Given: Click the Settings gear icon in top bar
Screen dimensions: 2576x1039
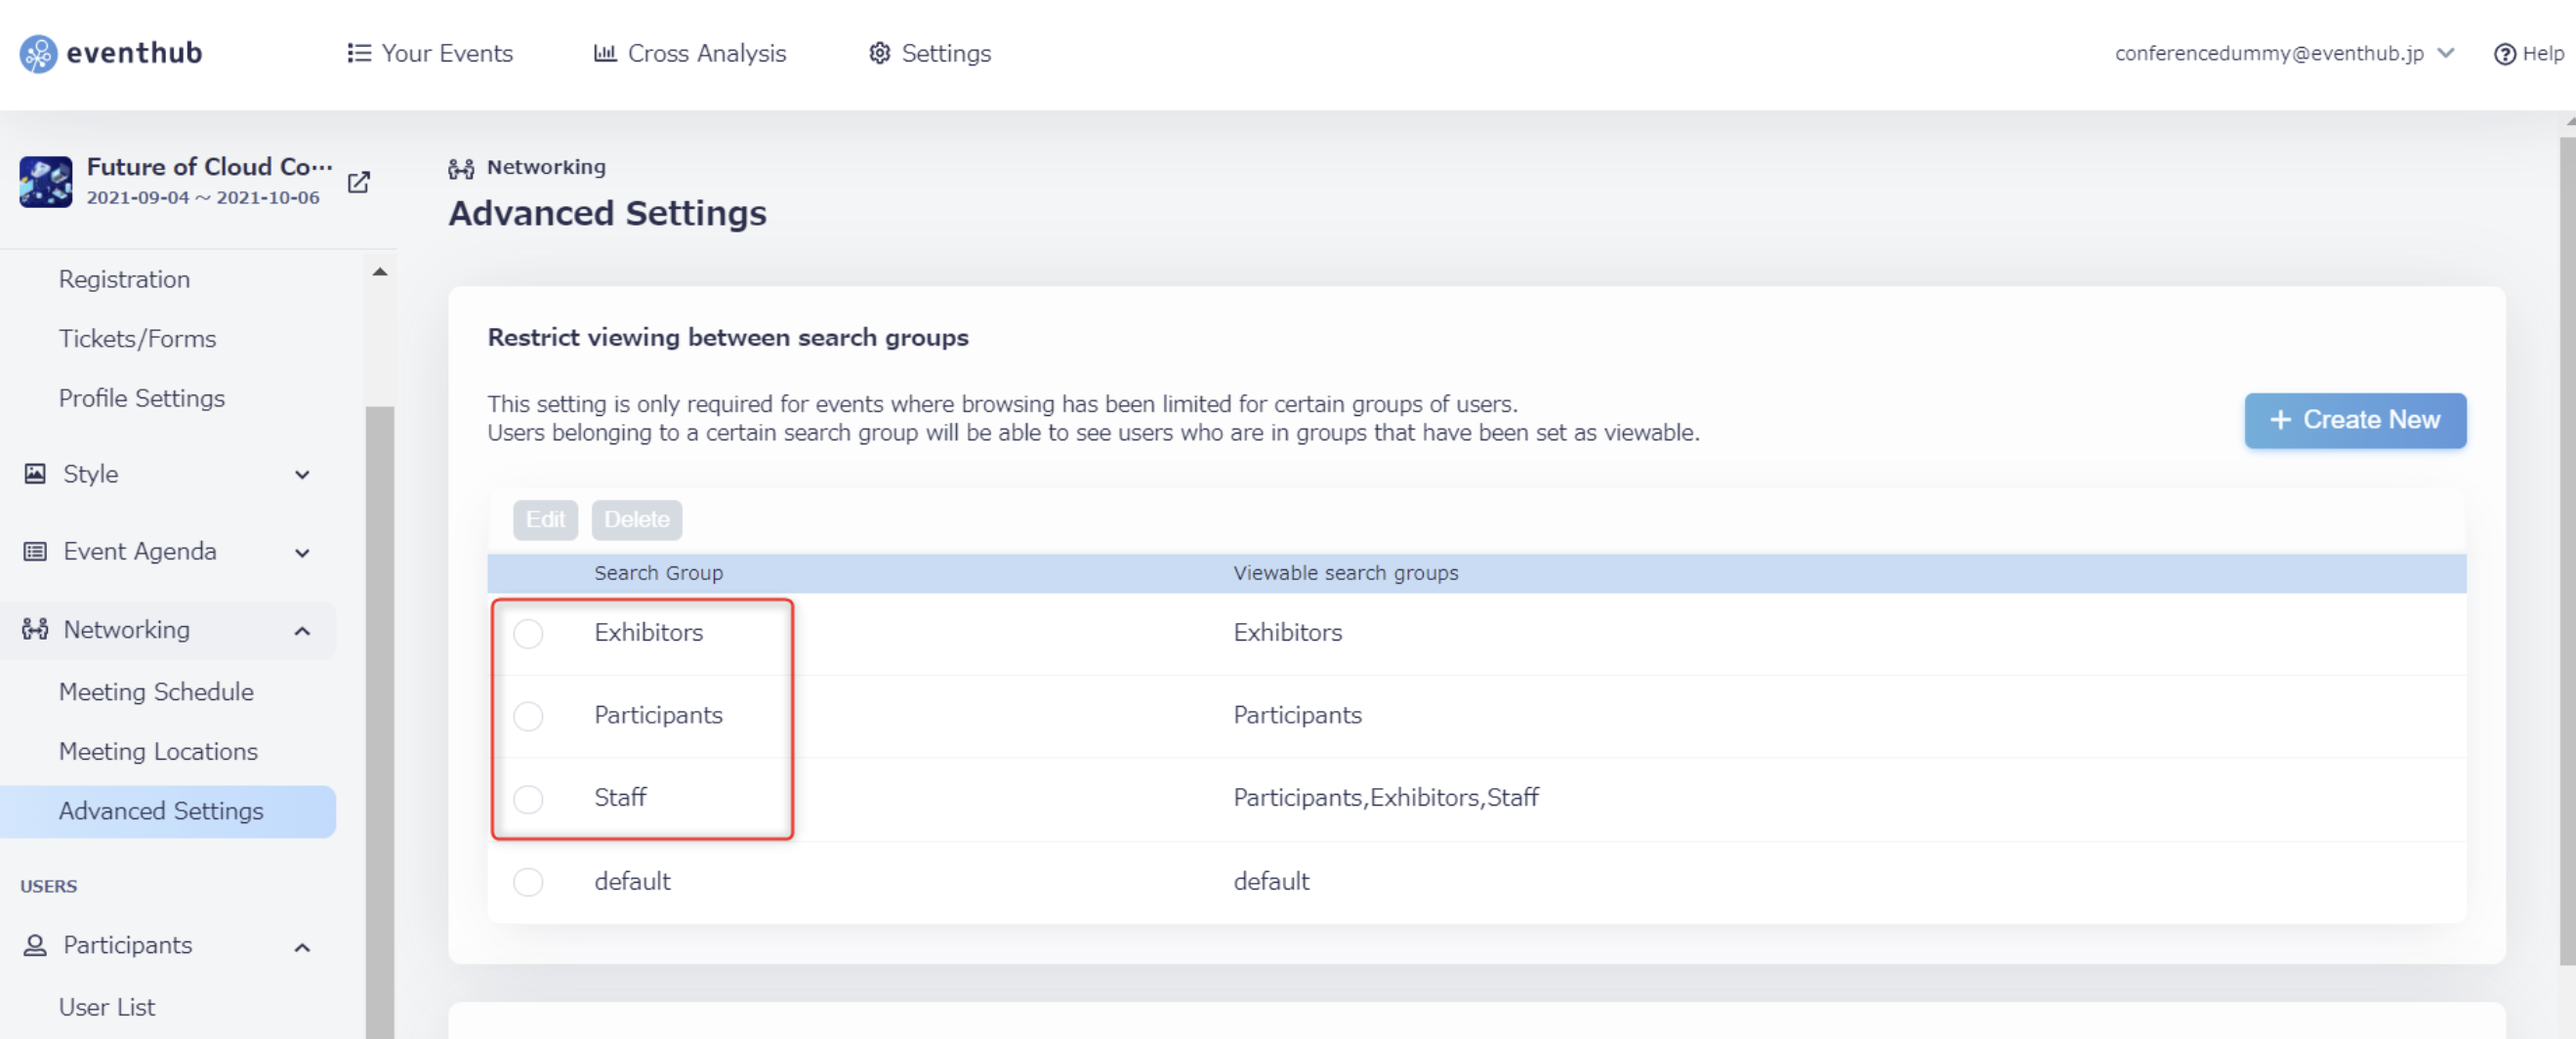Looking at the screenshot, I should click(879, 53).
